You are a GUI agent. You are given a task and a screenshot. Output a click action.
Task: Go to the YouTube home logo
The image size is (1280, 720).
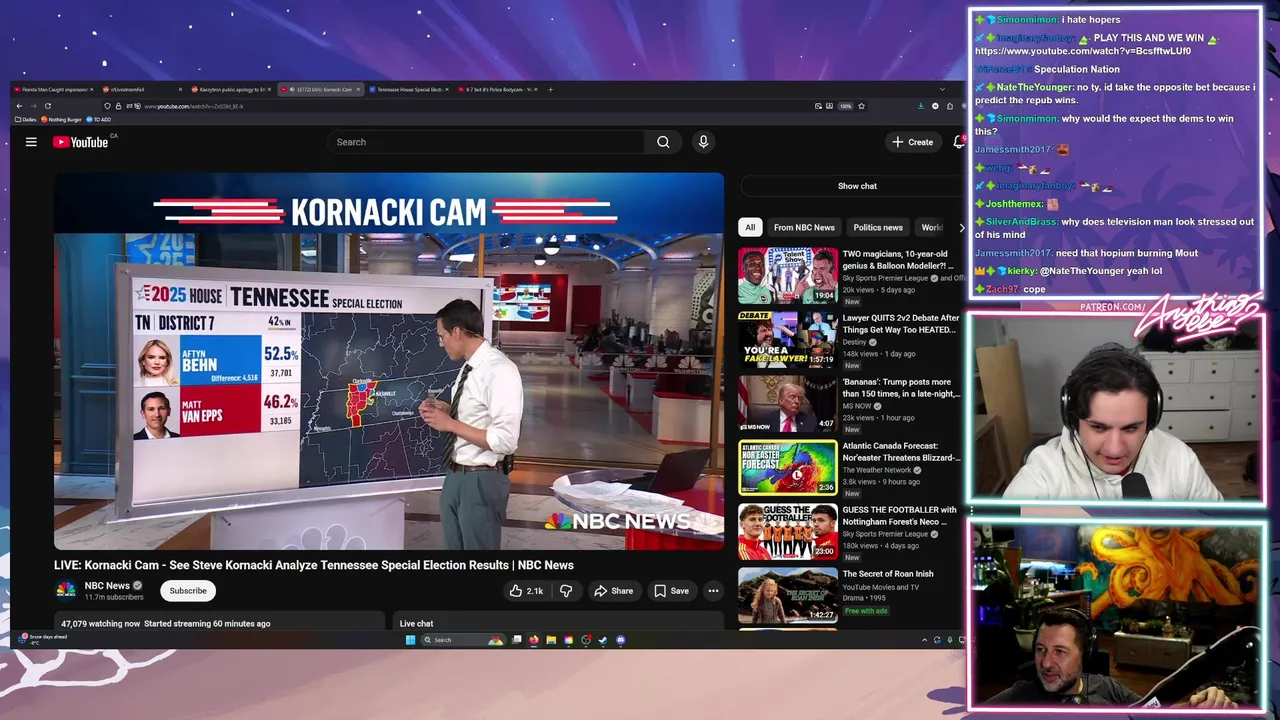pyautogui.click(x=81, y=142)
